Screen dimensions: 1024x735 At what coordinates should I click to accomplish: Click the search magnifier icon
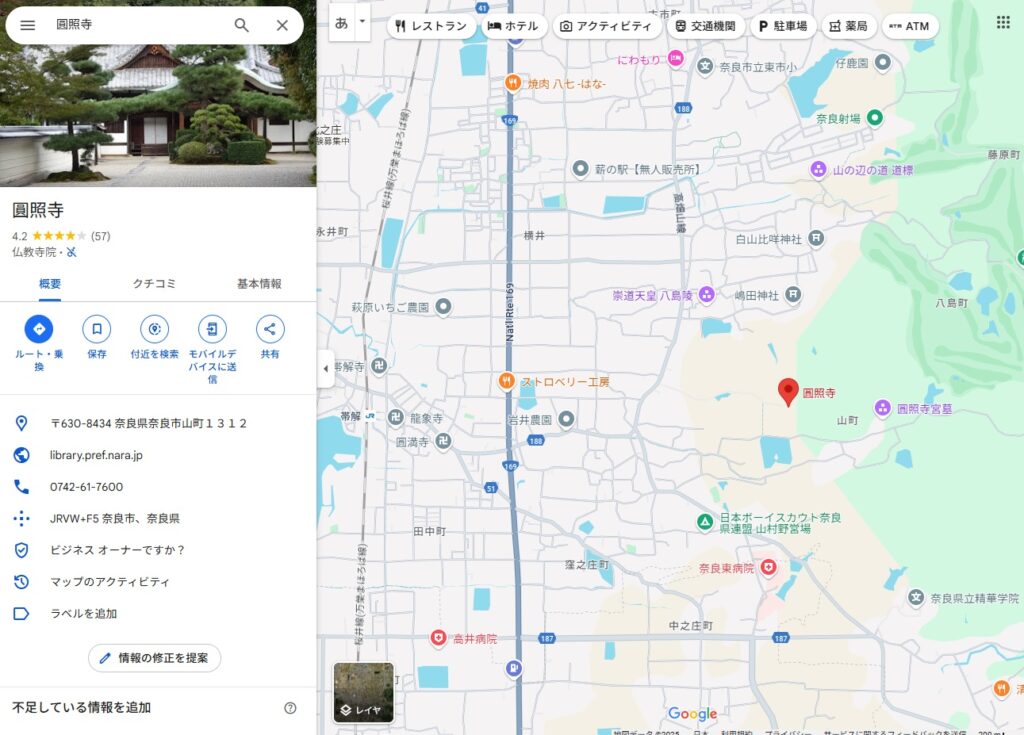click(x=241, y=25)
